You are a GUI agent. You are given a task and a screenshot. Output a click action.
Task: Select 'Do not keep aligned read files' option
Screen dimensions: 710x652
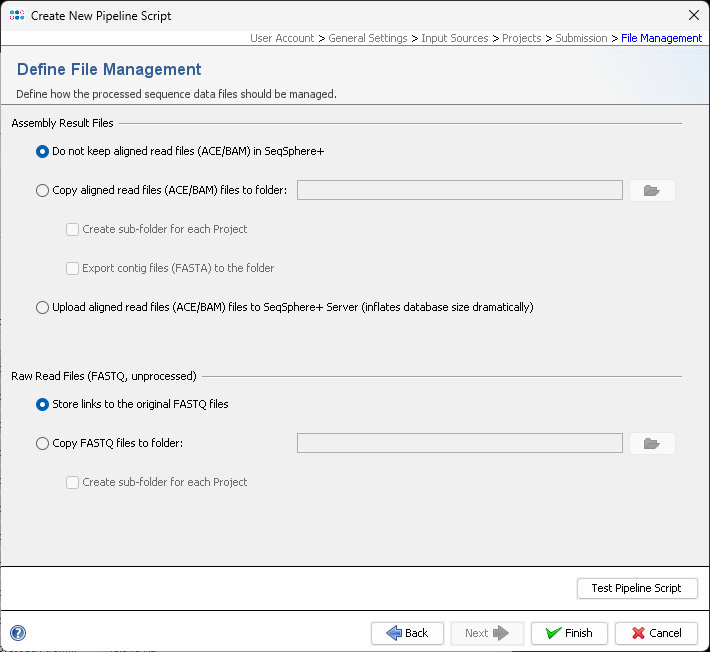point(42,152)
